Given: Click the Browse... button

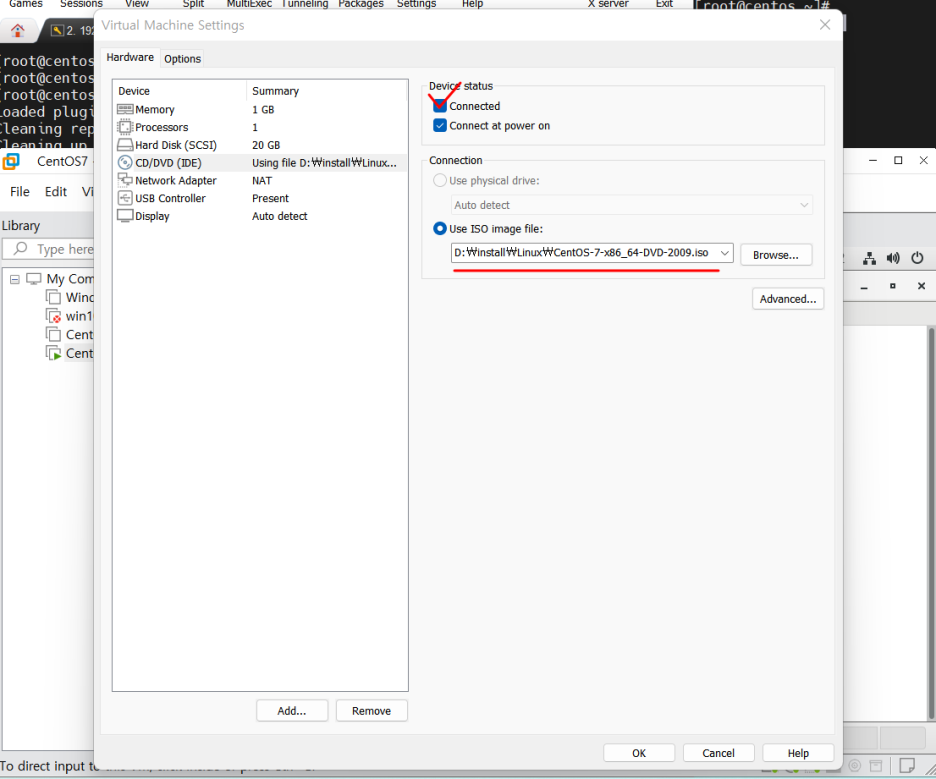Looking at the screenshot, I should coord(775,255).
